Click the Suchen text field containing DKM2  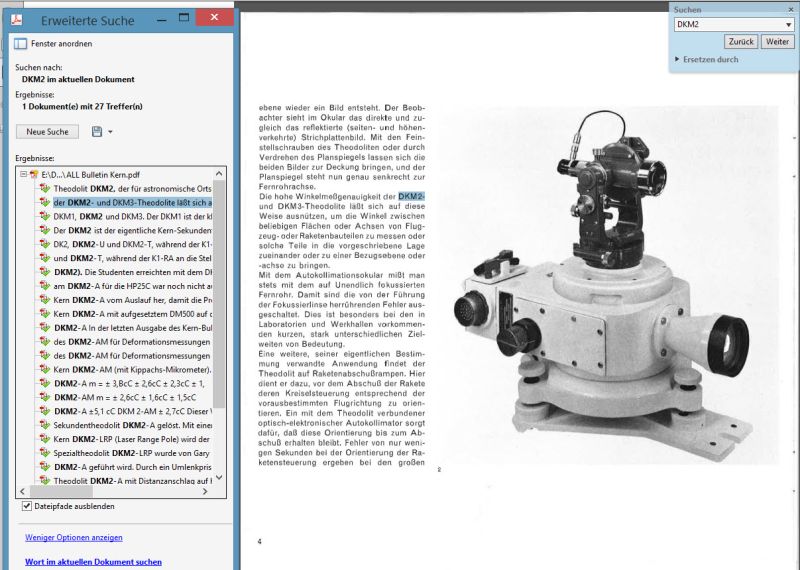point(729,24)
